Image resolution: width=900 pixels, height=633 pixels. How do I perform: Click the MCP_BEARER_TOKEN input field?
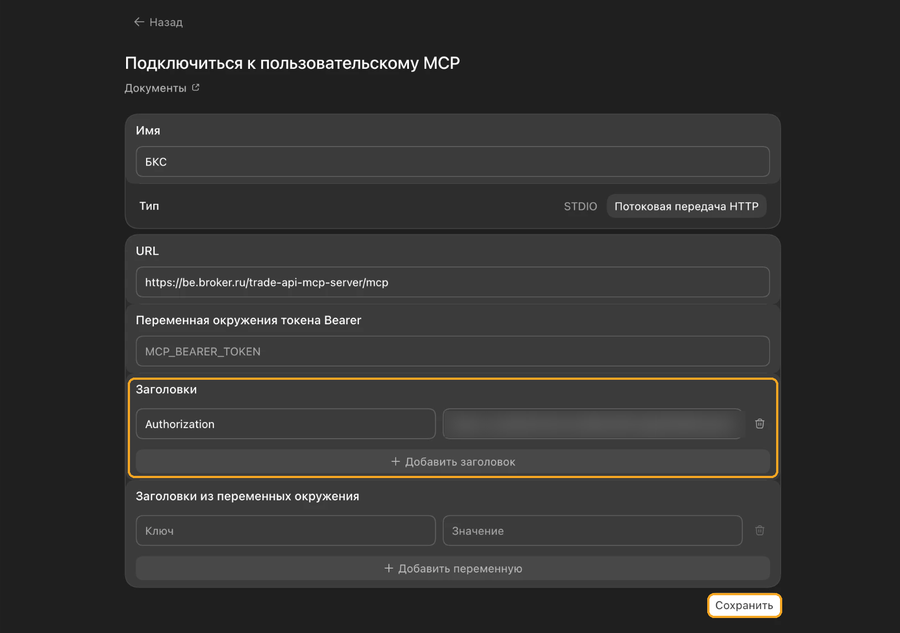[452, 351]
